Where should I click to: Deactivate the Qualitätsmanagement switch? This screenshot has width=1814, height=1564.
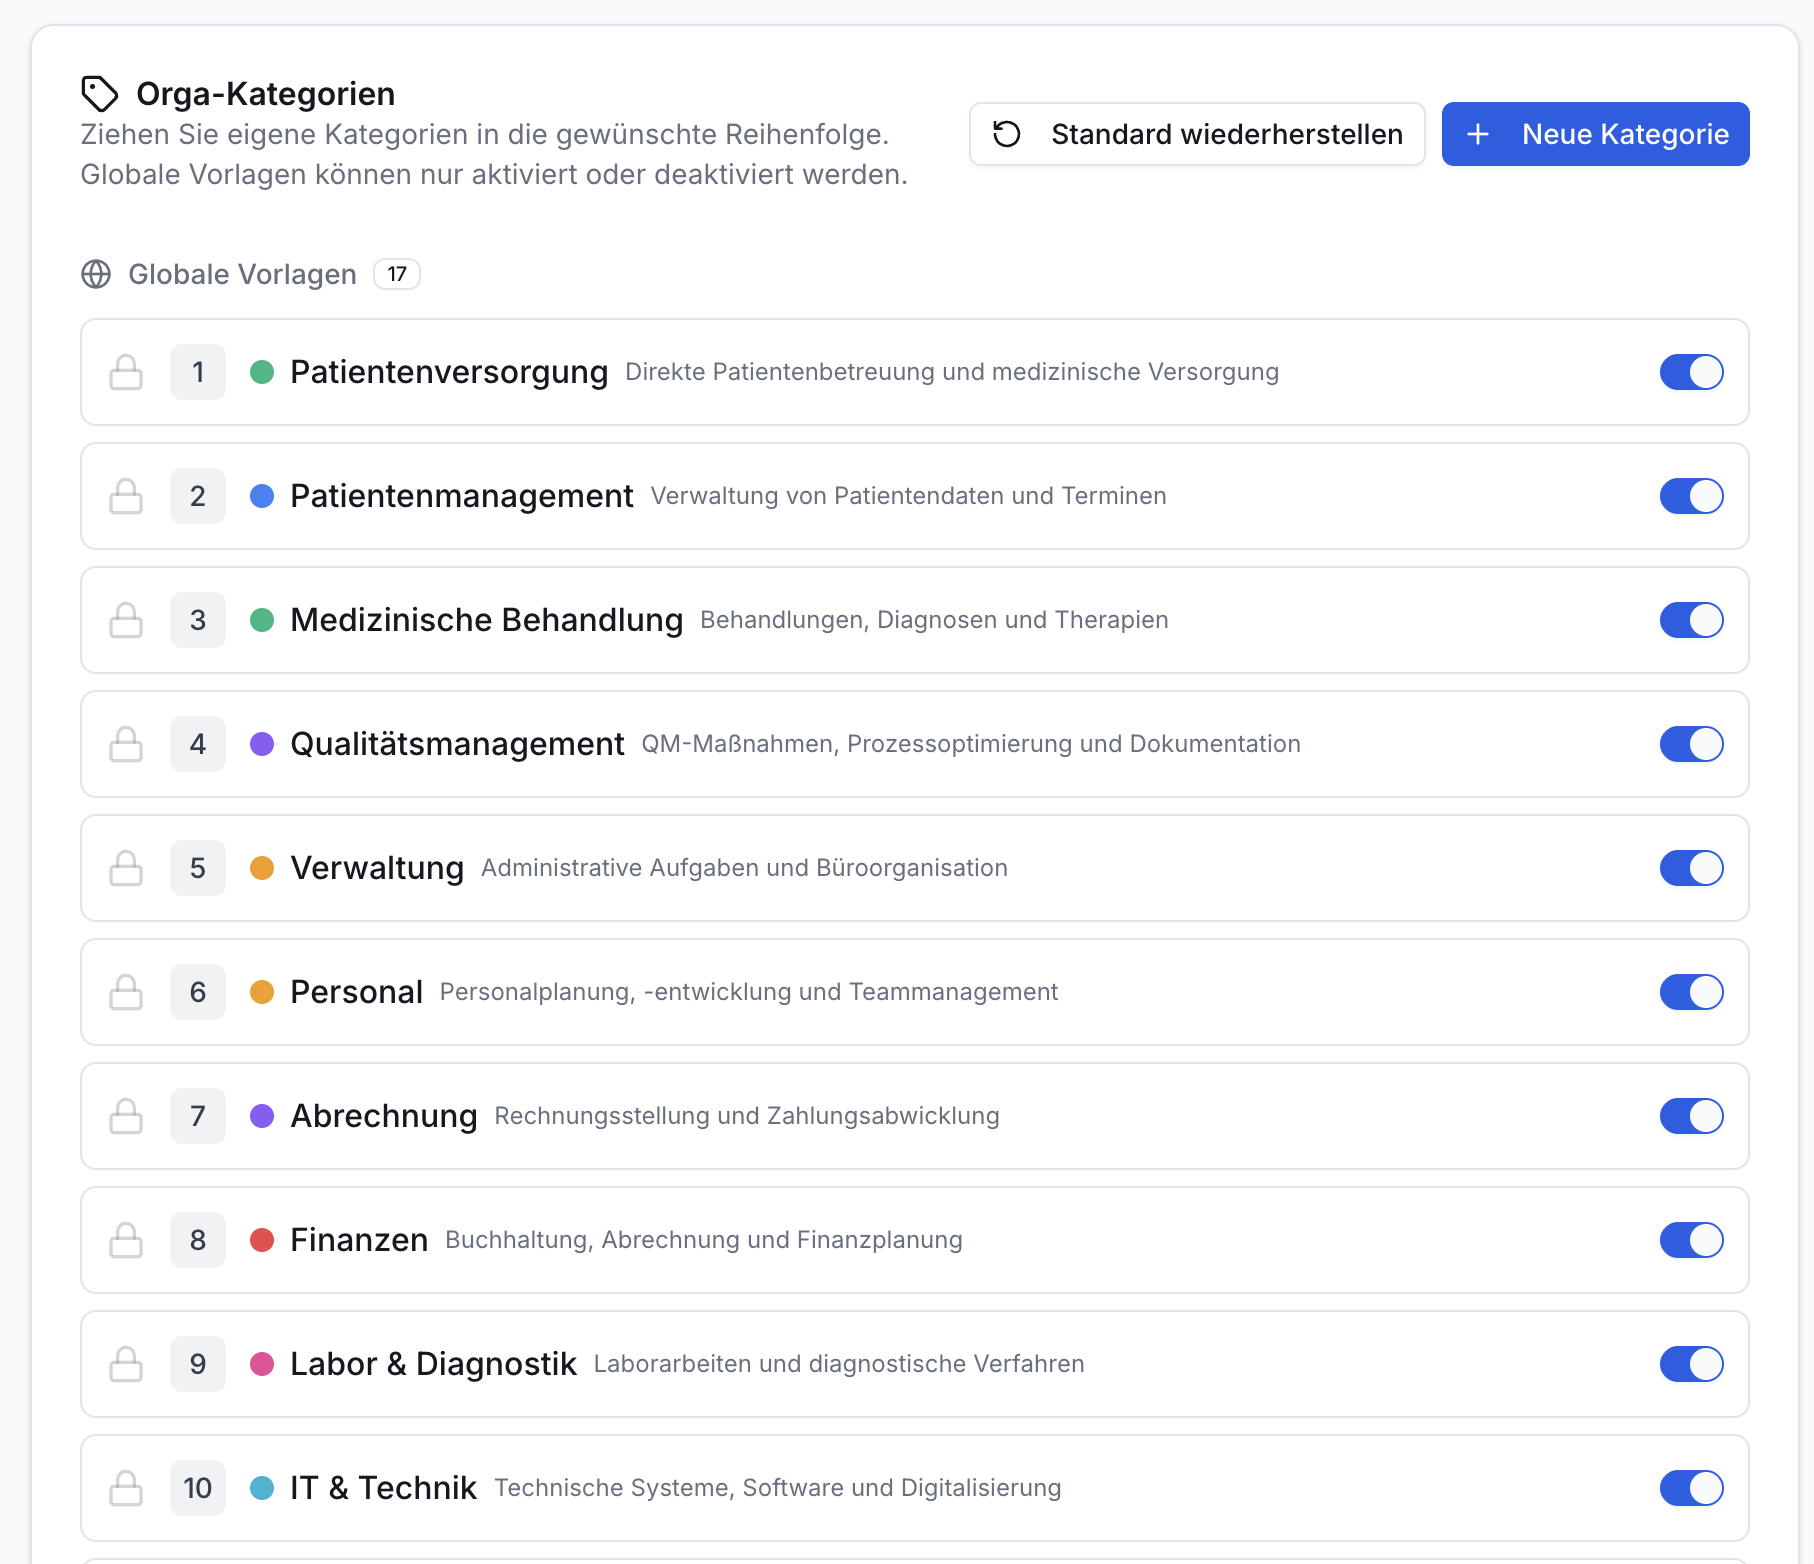1692,744
